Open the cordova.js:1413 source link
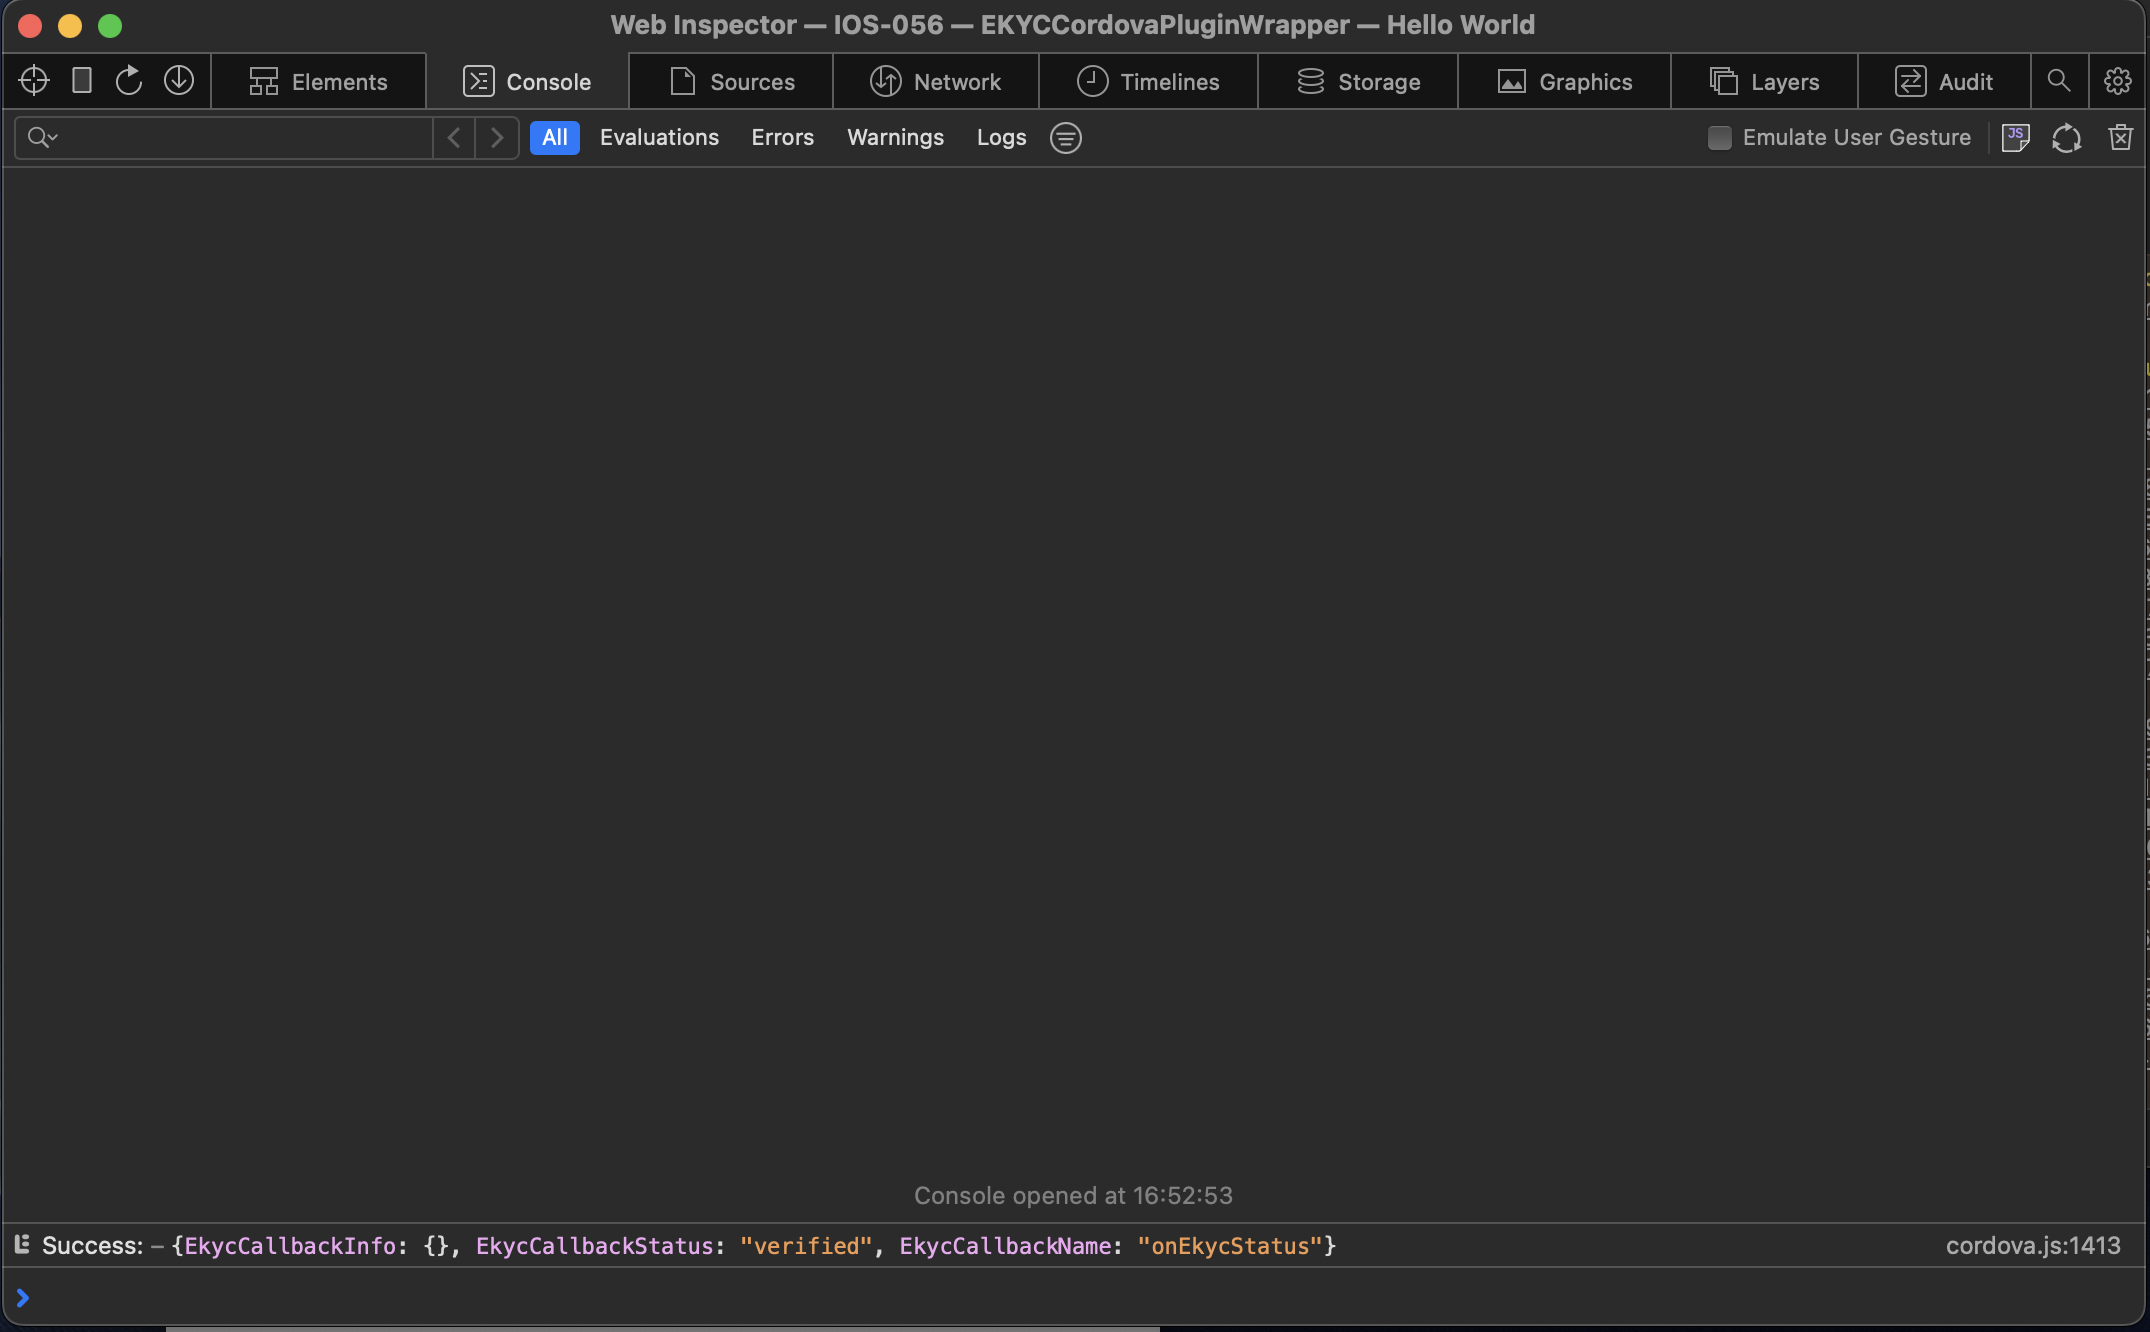Screen dimensions: 2150x1332 [2032, 1246]
